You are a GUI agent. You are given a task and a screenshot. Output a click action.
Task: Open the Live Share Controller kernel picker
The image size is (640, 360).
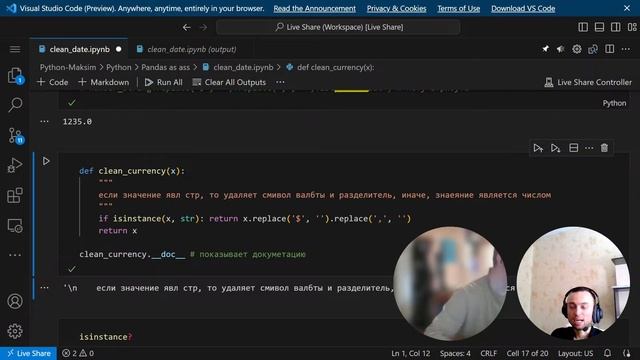pyautogui.click(x=588, y=82)
